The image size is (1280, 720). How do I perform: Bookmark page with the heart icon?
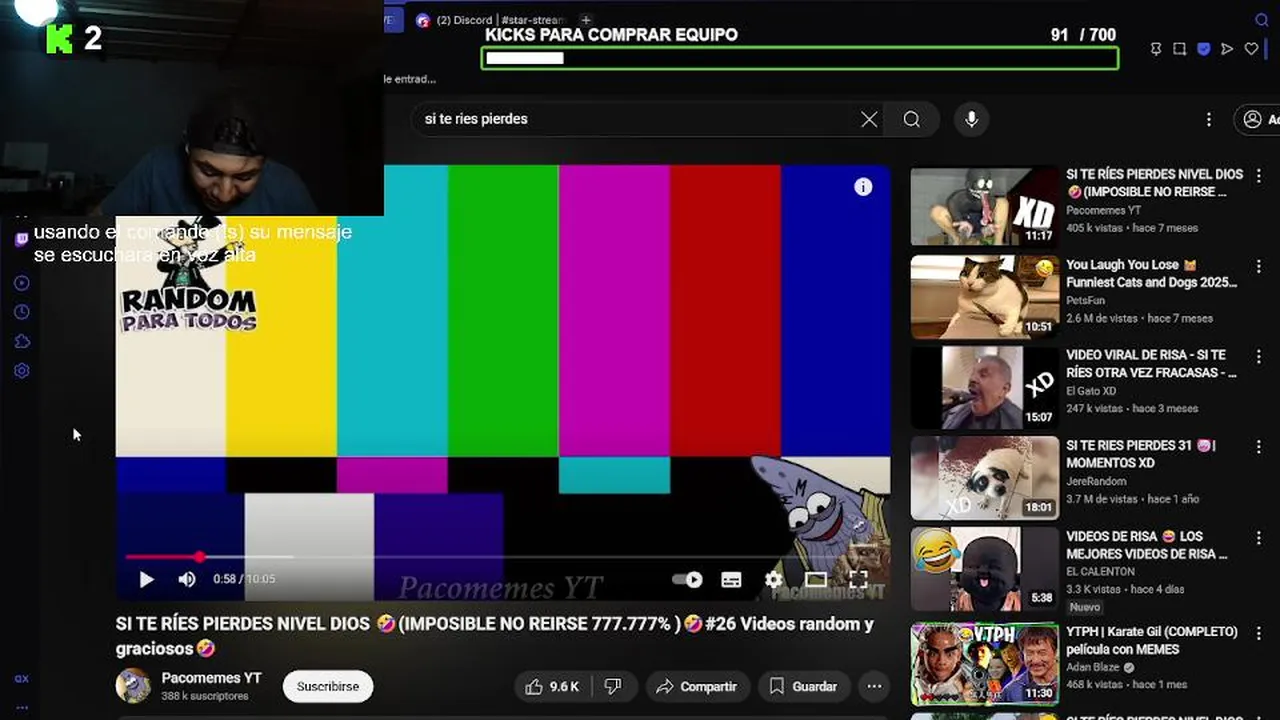[x=1251, y=49]
